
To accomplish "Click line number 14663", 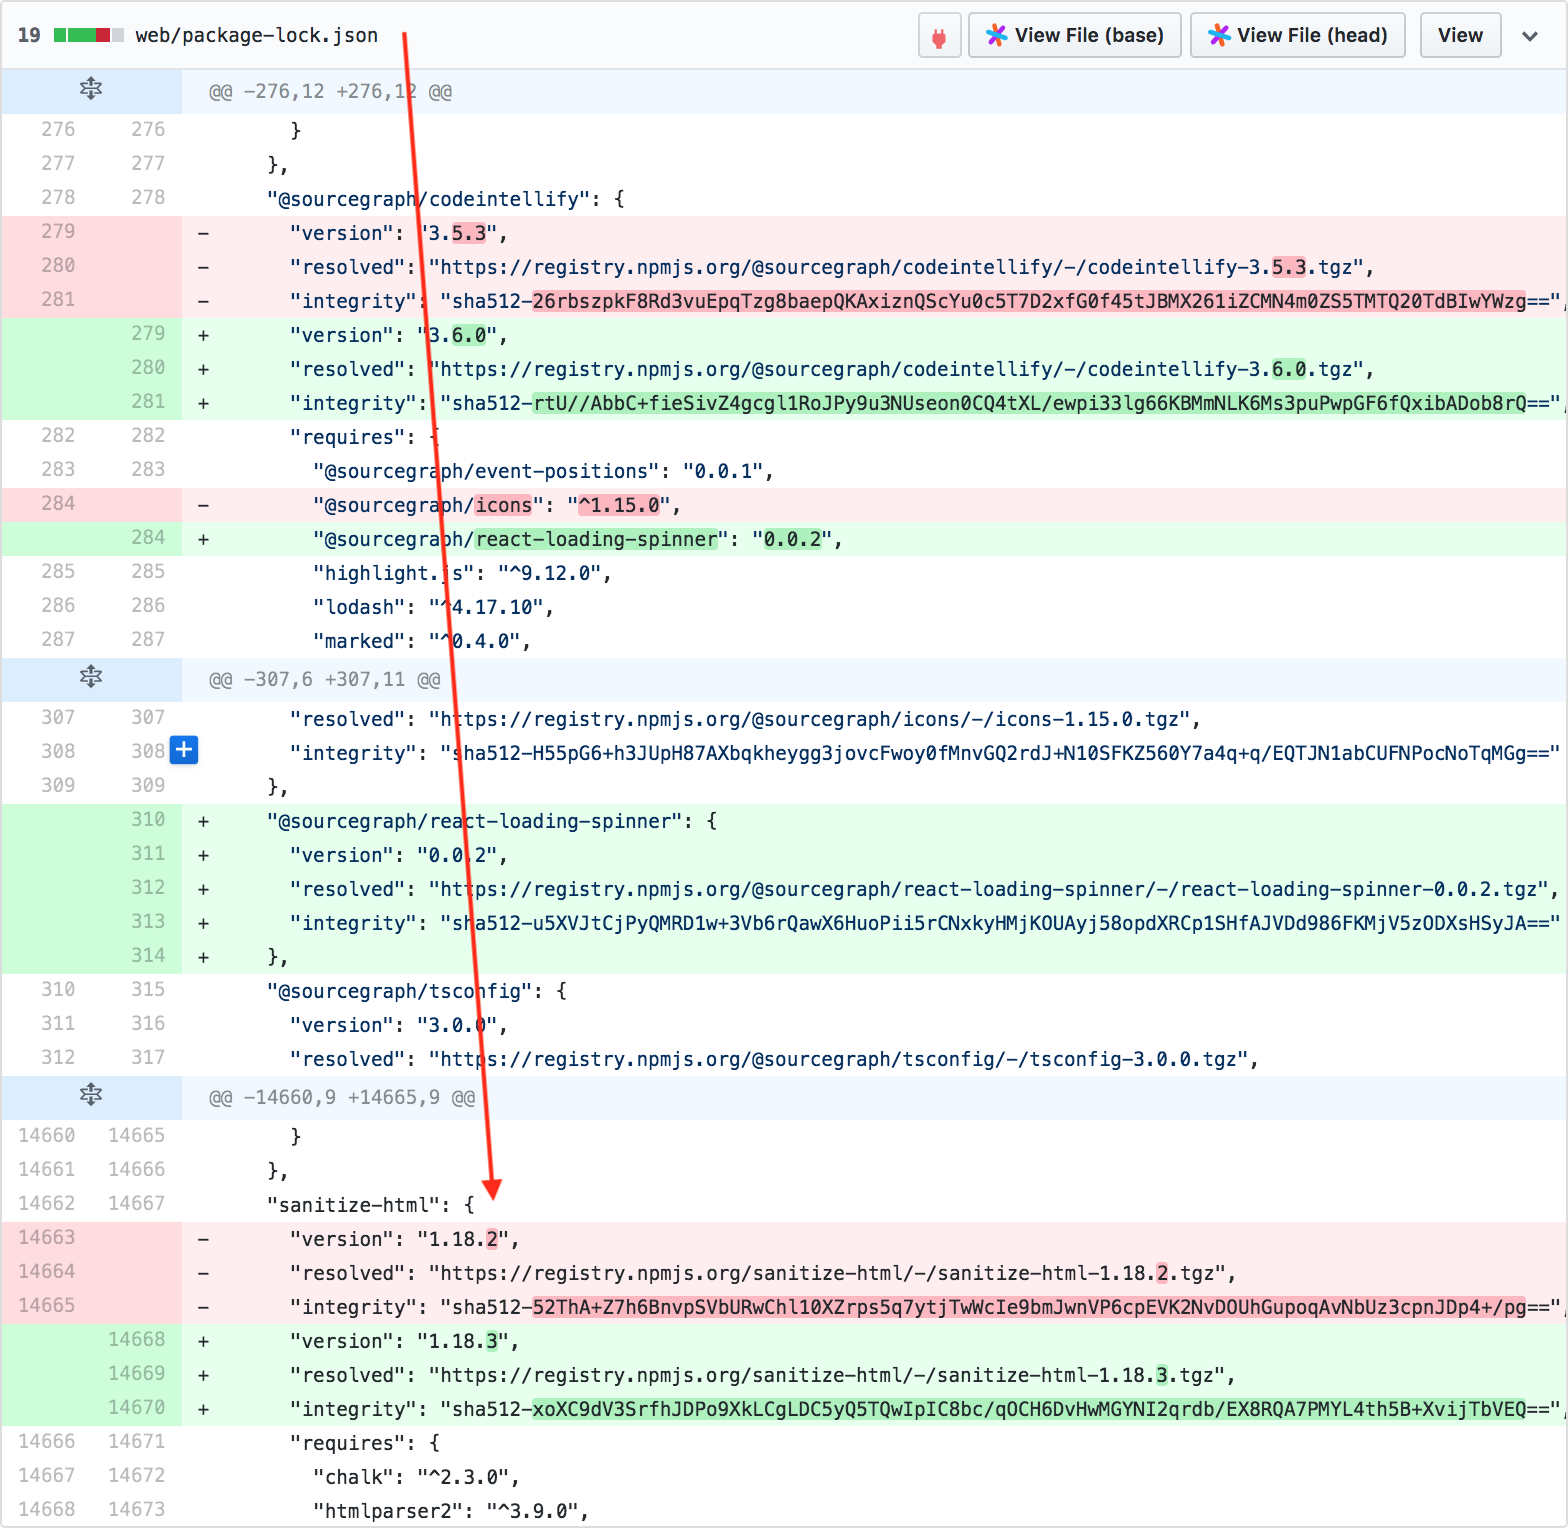I will tap(47, 1237).
